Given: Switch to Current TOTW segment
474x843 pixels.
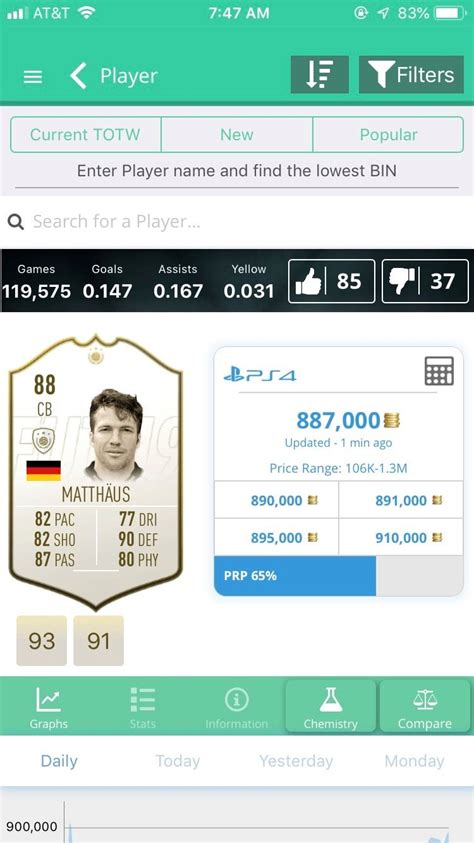Looking at the screenshot, I should (85, 135).
